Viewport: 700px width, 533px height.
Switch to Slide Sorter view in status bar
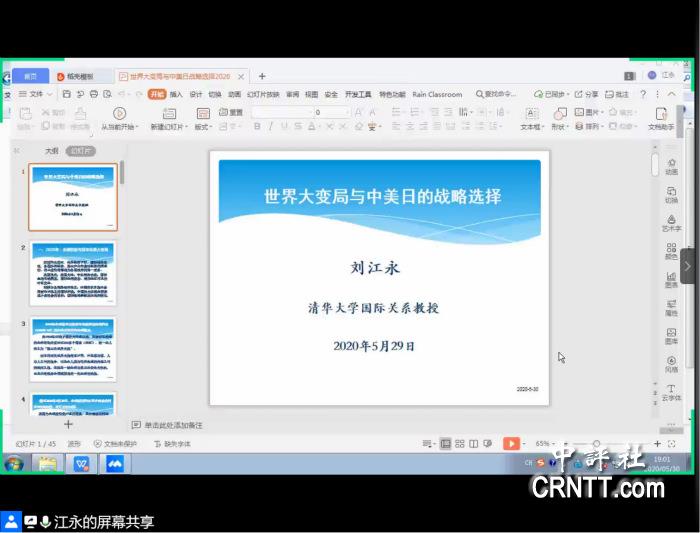460,443
